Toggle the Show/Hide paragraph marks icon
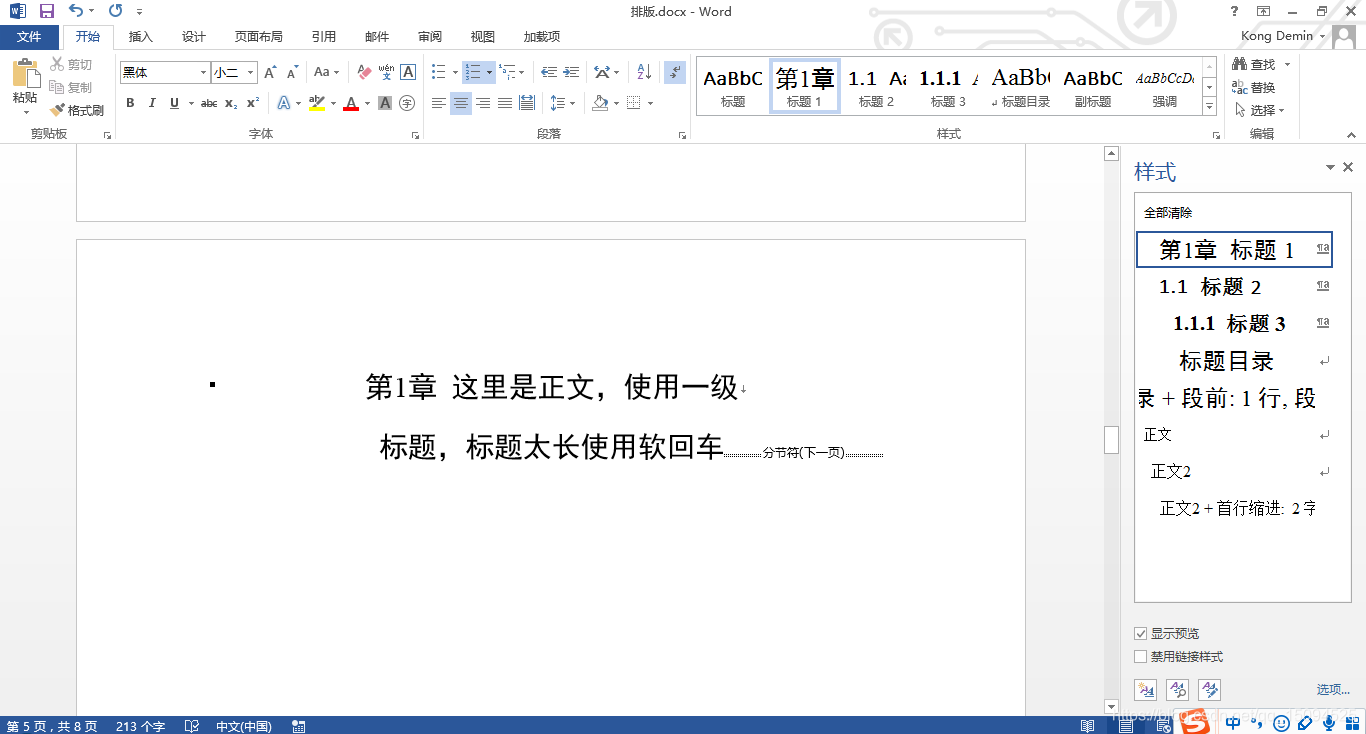The width and height of the screenshot is (1366, 734). [672, 73]
